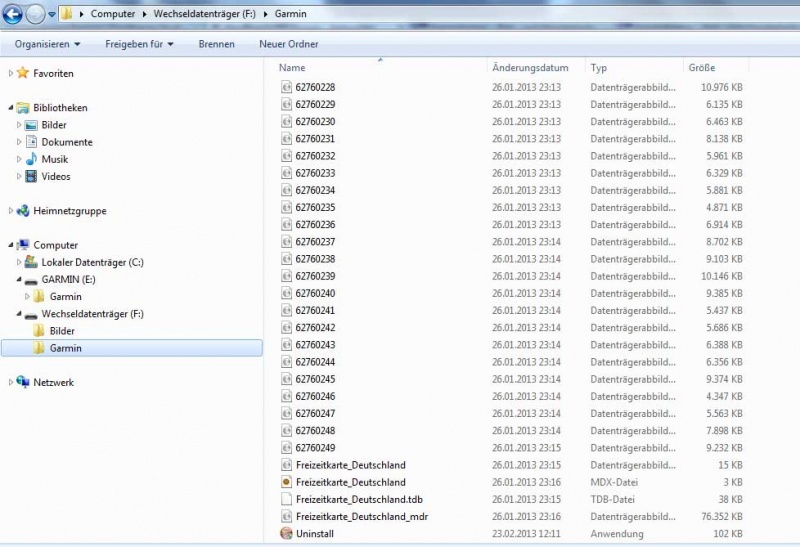Image resolution: width=800 pixels, height=547 pixels.
Task: Click the Bilder library icon
Action: click(x=31, y=125)
